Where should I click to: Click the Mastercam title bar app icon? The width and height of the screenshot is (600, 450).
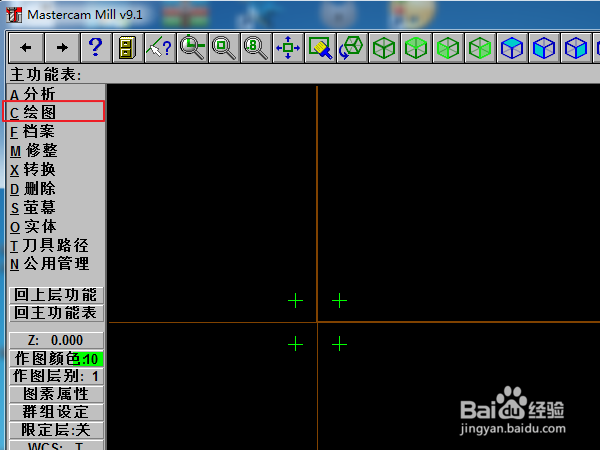click(14, 15)
